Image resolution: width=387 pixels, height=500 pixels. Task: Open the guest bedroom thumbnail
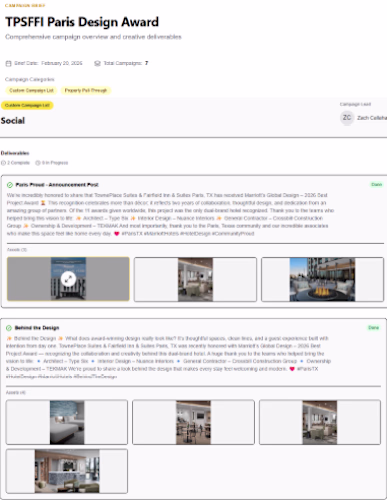point(67,422)
